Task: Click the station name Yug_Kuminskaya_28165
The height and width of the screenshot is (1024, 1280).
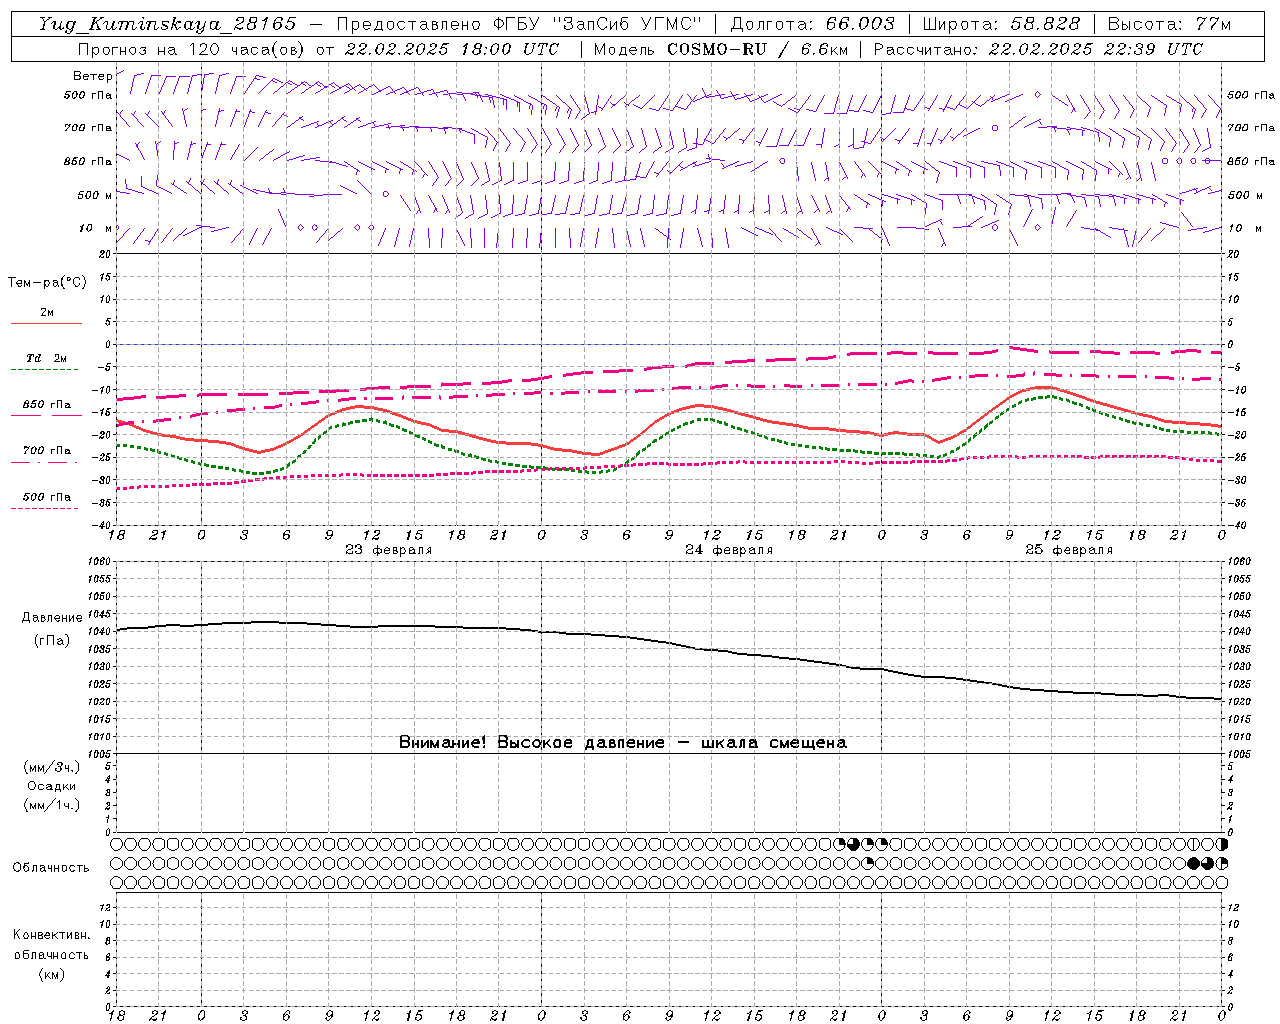Action: [x=168, y=24]
